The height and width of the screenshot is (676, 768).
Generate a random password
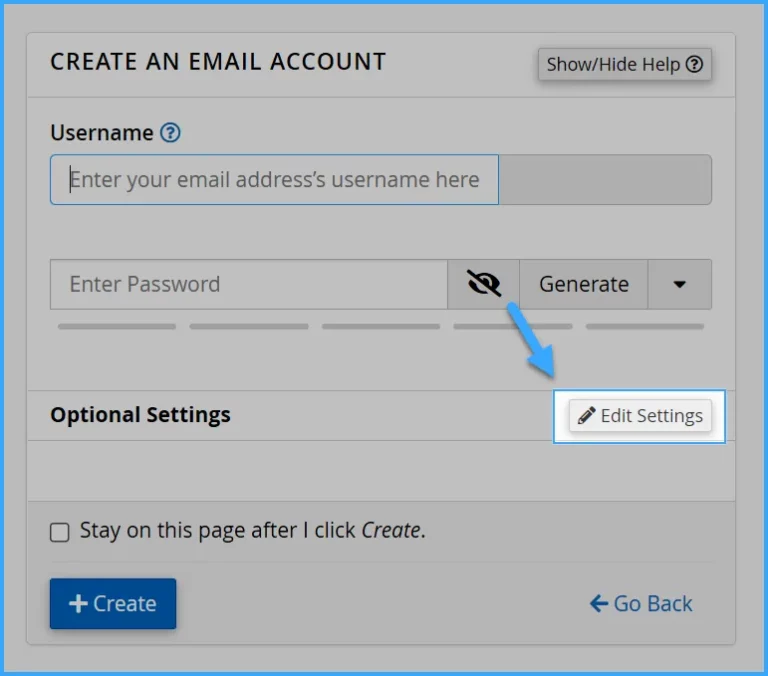(584, 284)
